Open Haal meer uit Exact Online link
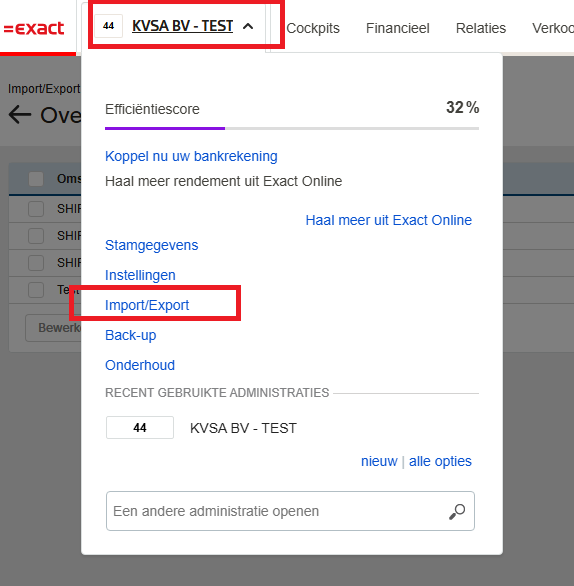The width and height of the screenshot is (574, 586). pyautogui.click(x=389, y=220)
